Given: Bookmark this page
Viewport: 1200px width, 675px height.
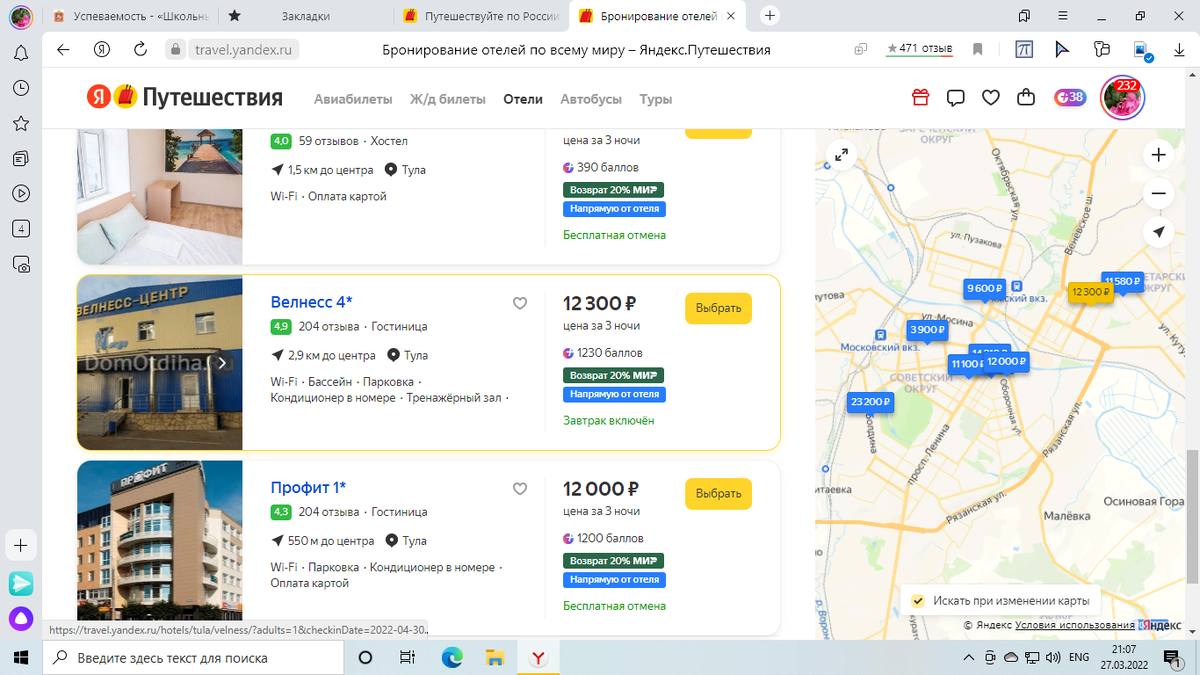Looking at the screenshot, I should coord(978,50).
